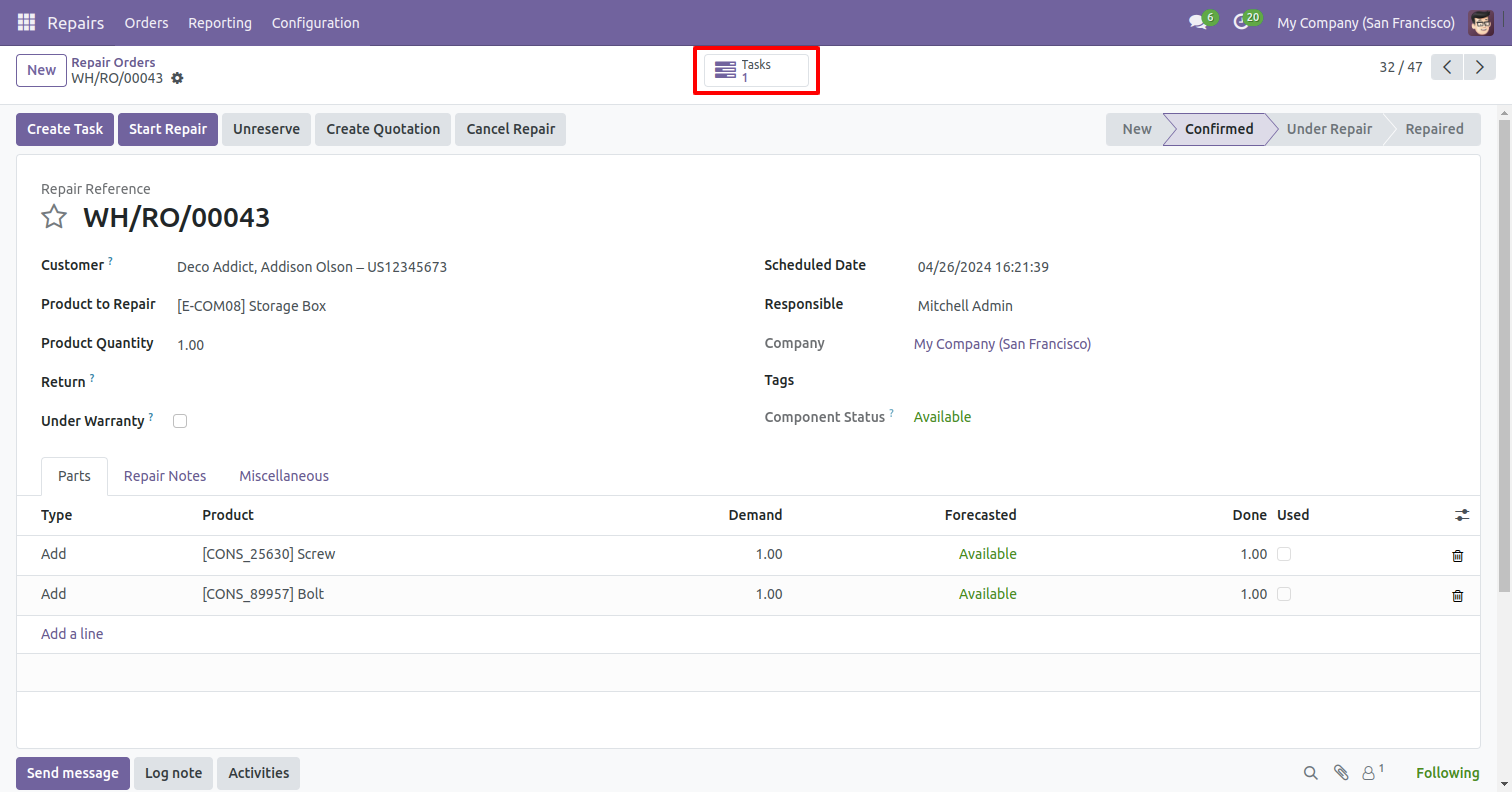Switch to the Miscellaneous tab
1512x792 pixels.
click(x=284, y=476)
